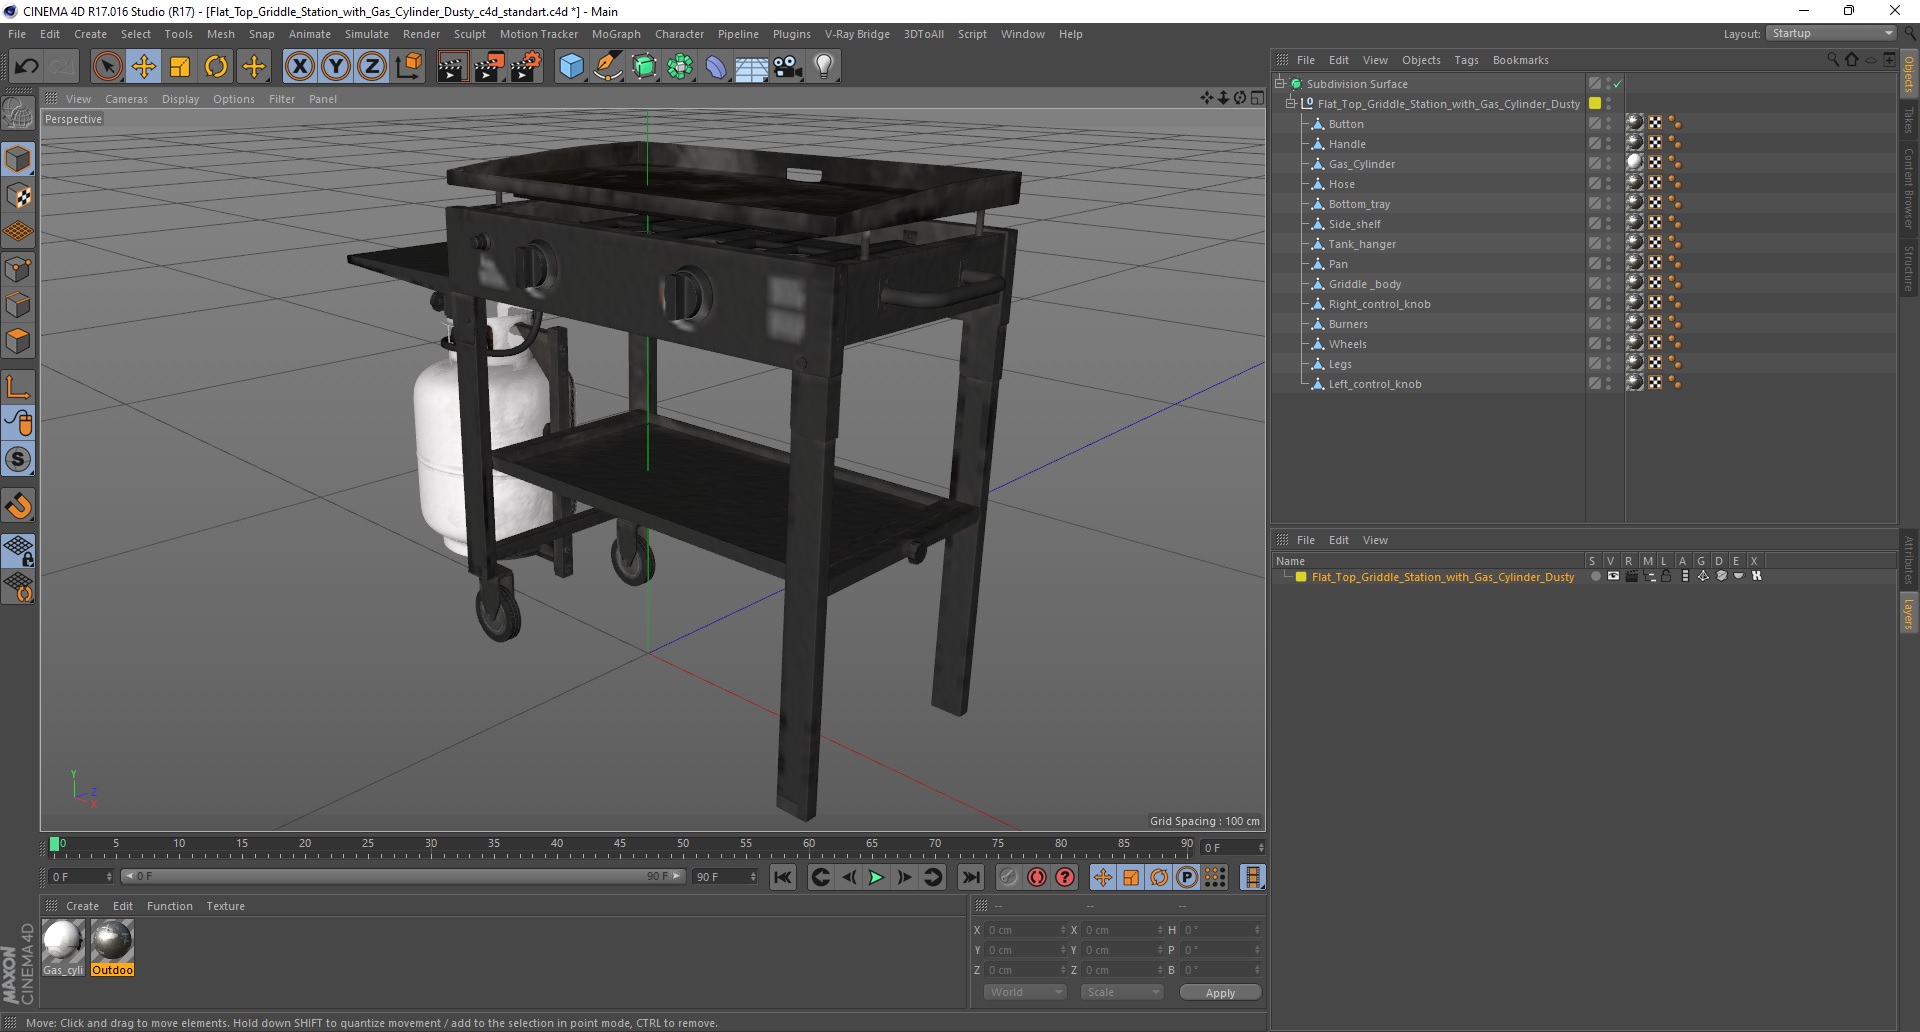Open Edit Render Settings
Screen dimensions: 1920x1032
coord(525,67)
